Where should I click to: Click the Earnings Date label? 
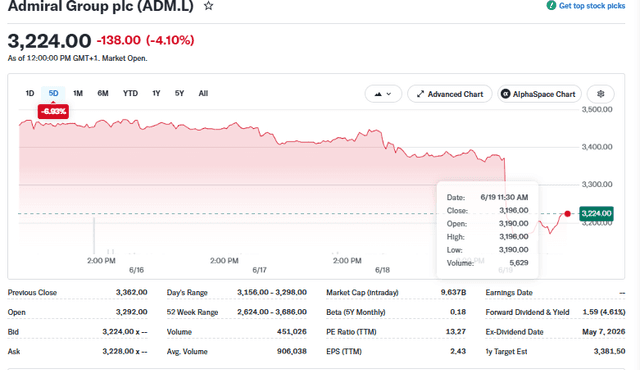click(509, 292)
